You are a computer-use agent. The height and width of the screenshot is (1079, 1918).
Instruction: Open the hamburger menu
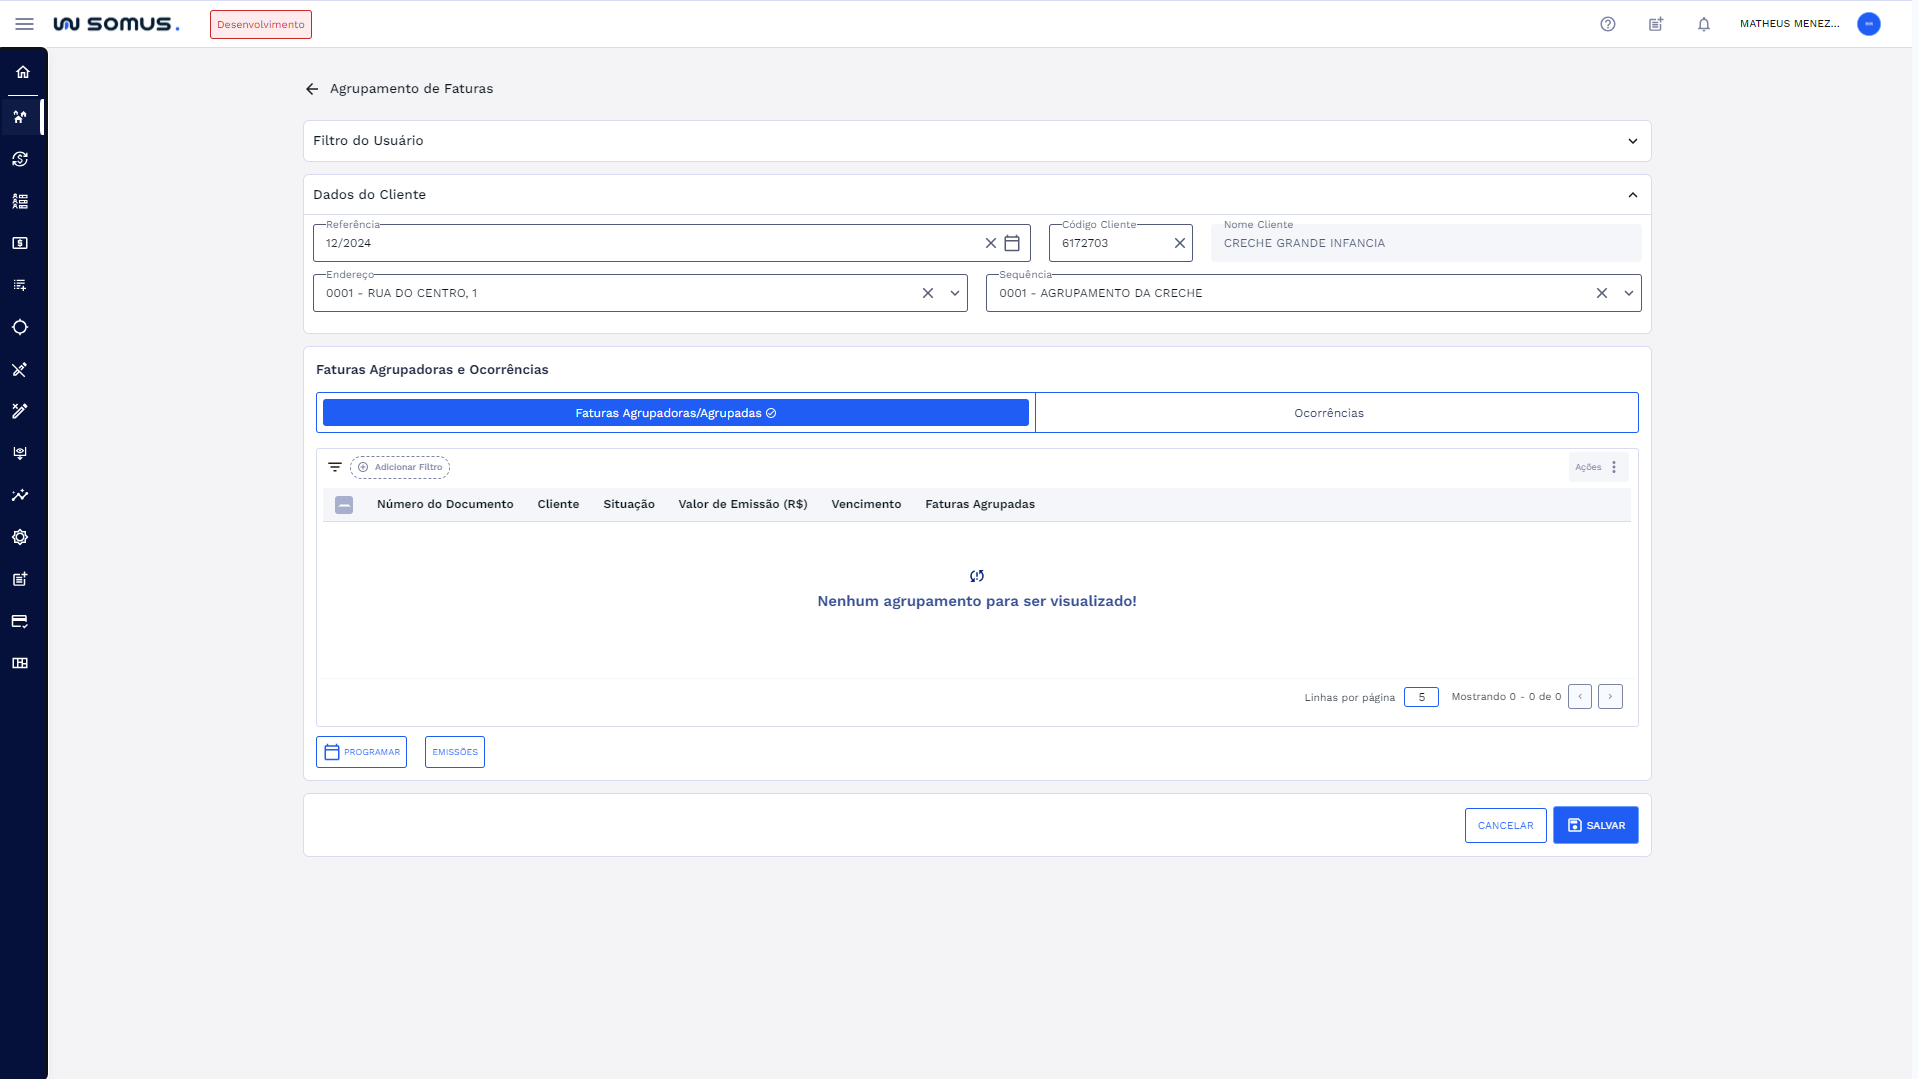tap(24, 24)
